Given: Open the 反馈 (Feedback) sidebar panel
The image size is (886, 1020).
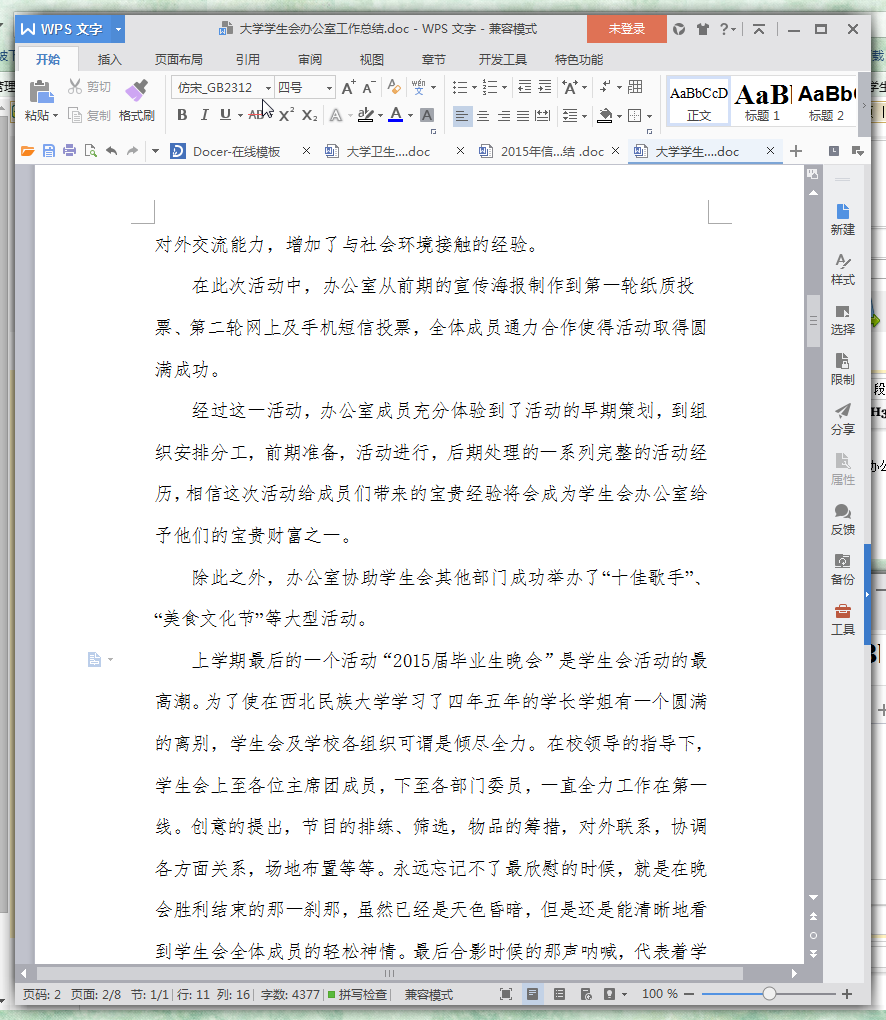Looking at the screenshot, I should 842,520.
